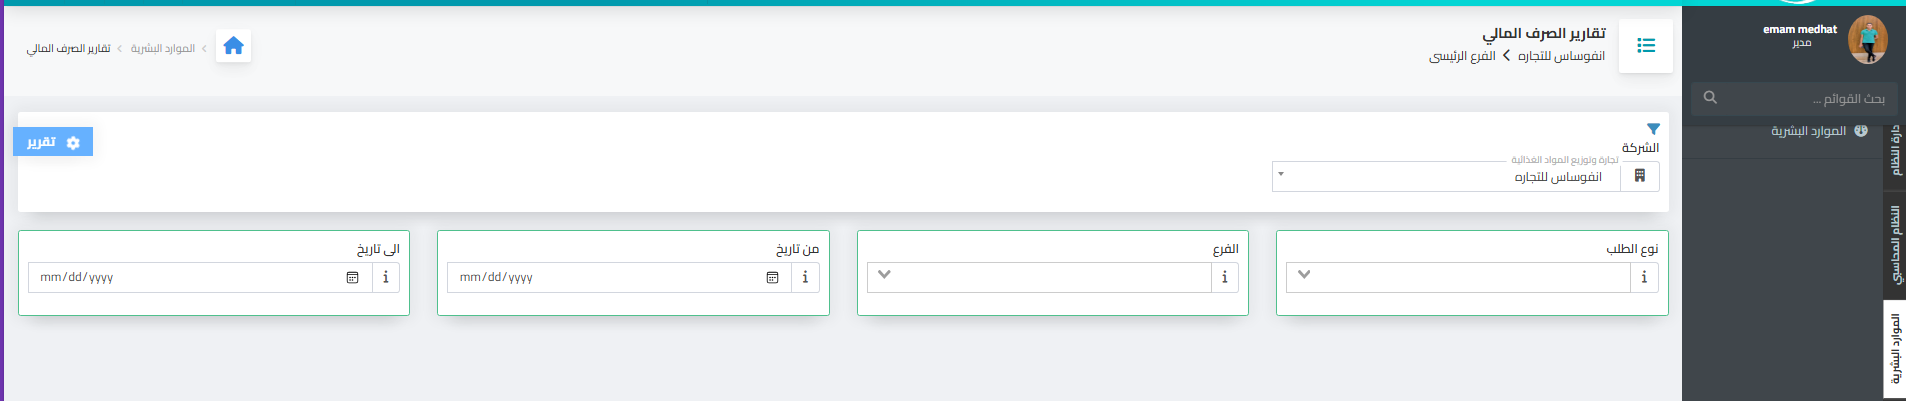Open calendar picker for من تاريخ
This screenshot has height=401, width=1906.
772,277
